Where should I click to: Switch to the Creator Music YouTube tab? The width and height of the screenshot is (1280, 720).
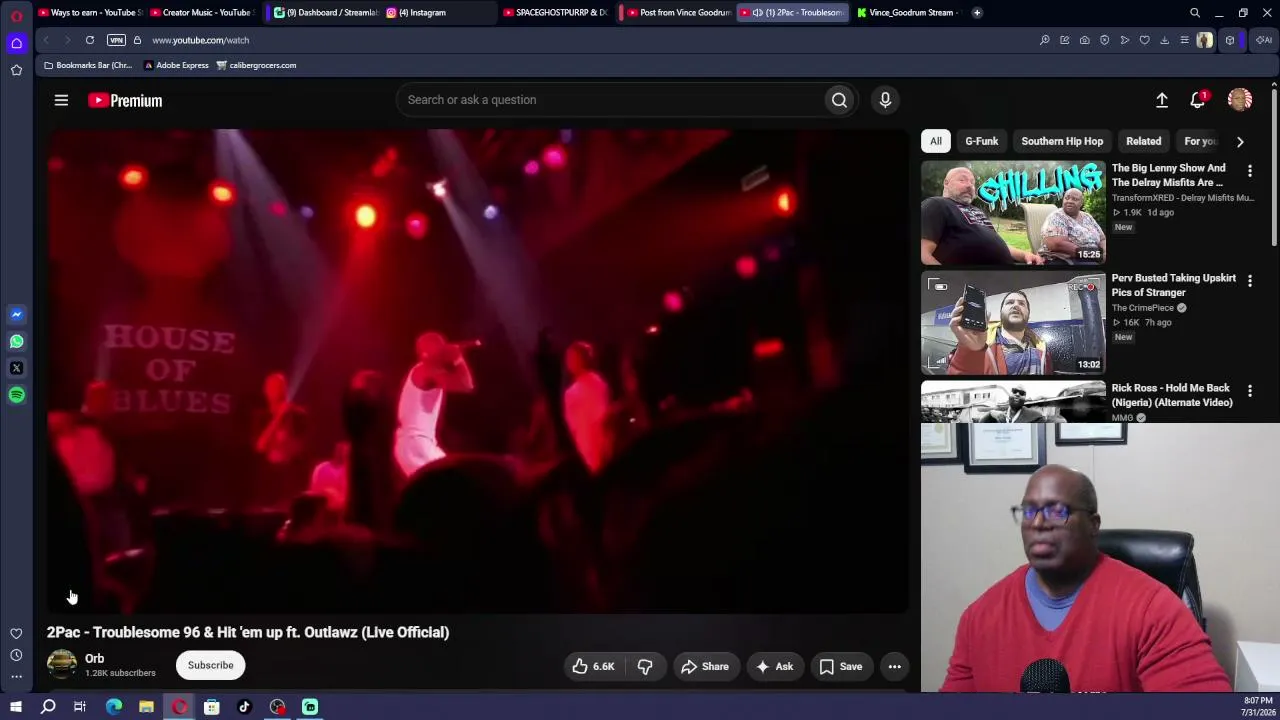click(203, 13)
